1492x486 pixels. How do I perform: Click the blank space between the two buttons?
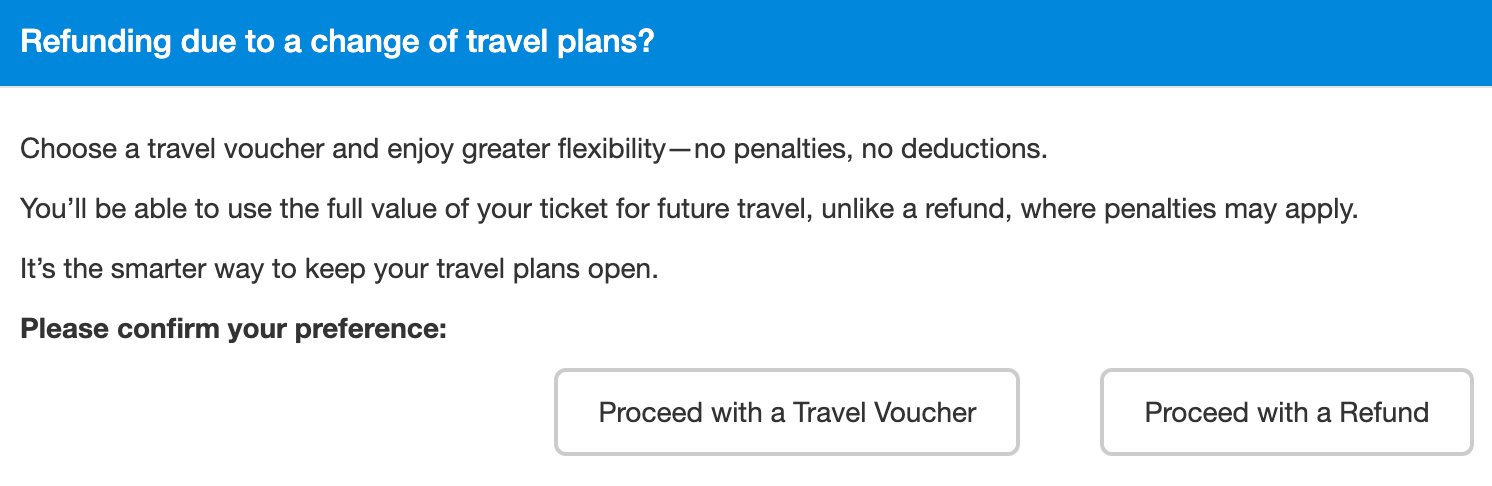point(1060,412)
